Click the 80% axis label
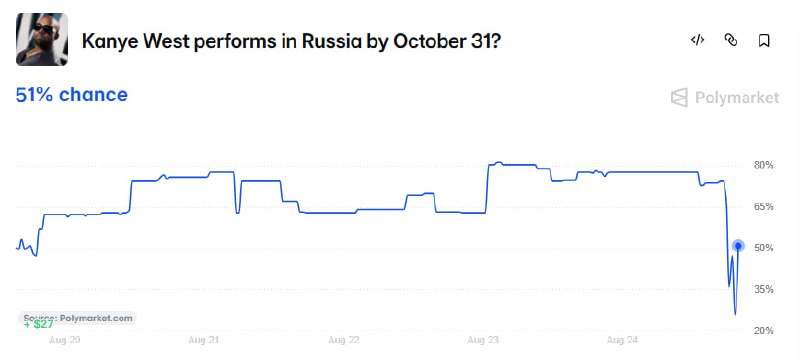 764,165
